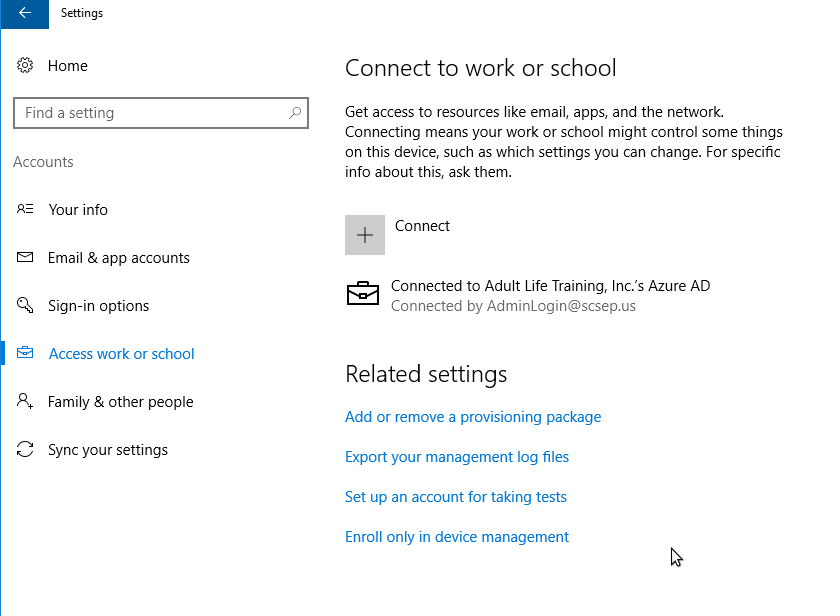
Task: Open Export your management log files
Action: [457, 457]
